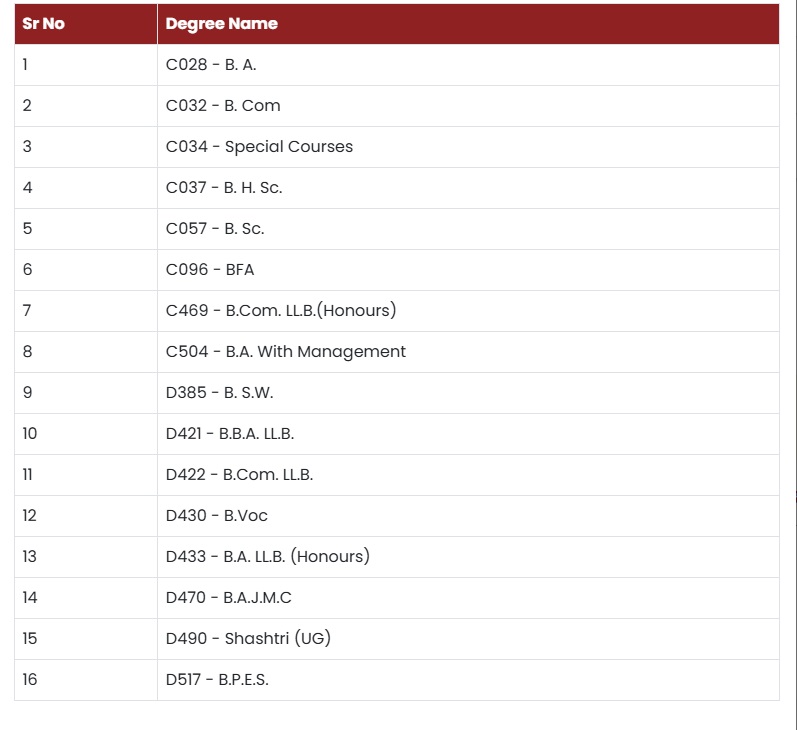Screen dimensions: 797x730
Task: Select the D517 - B.P.E.S. row
Action: click(x=397, y=680)
